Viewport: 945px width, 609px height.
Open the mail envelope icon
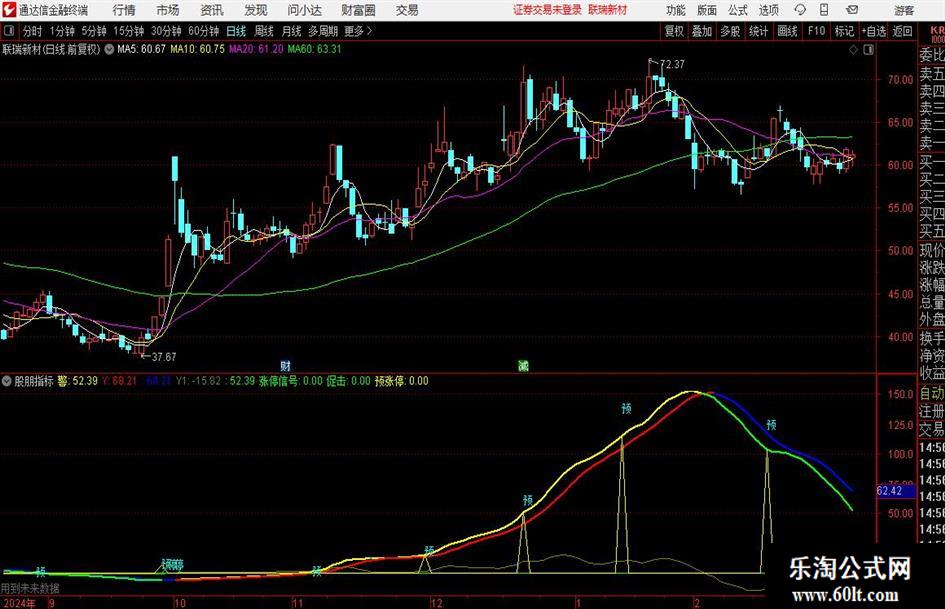[x=852, y=10]
